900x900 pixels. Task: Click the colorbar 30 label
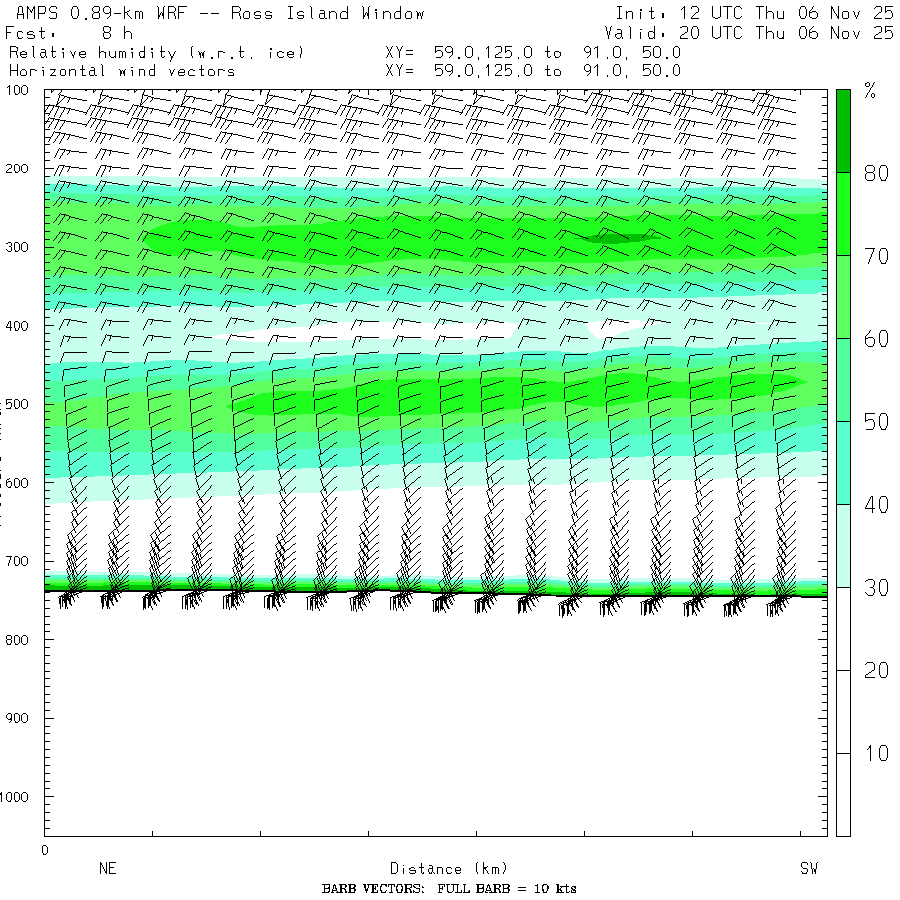tap(876, 588)
